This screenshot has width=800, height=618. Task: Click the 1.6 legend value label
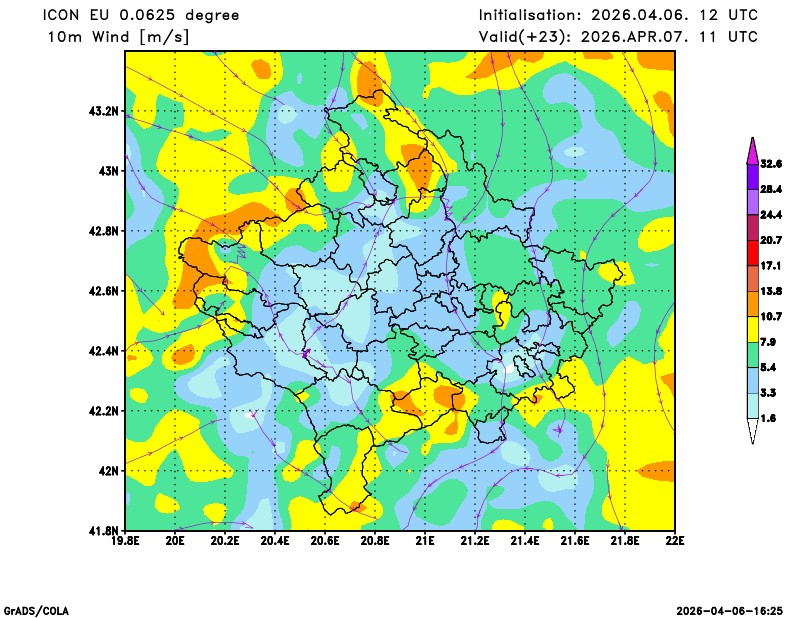(768, 419)
